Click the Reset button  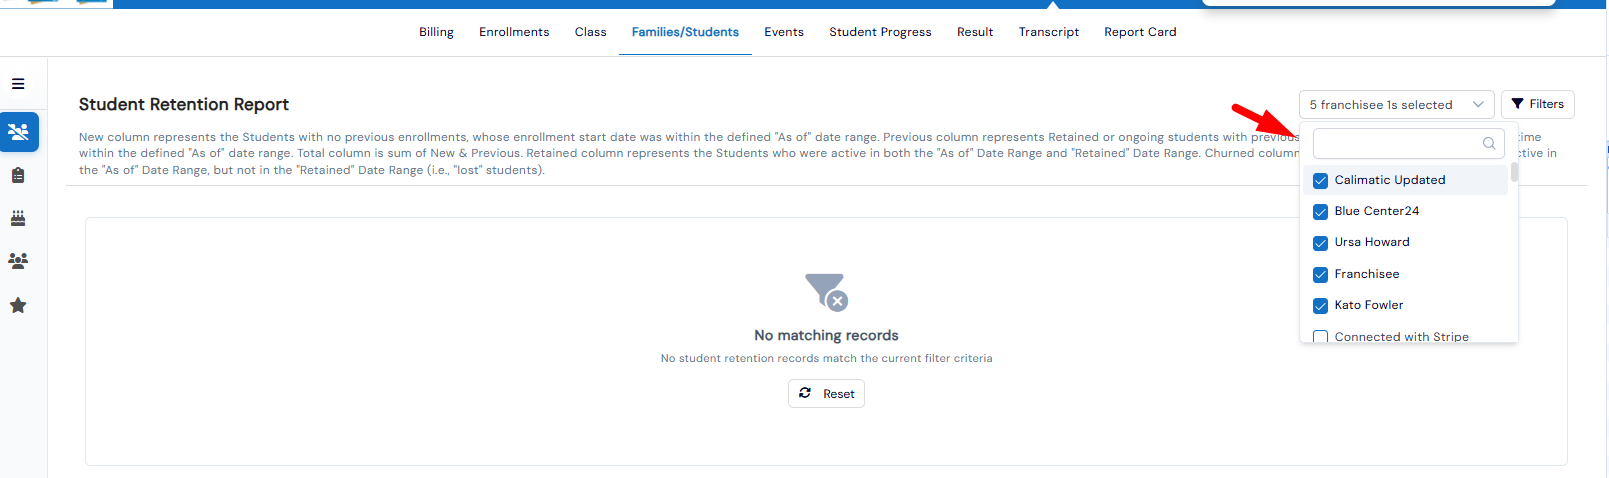[826, 393]
